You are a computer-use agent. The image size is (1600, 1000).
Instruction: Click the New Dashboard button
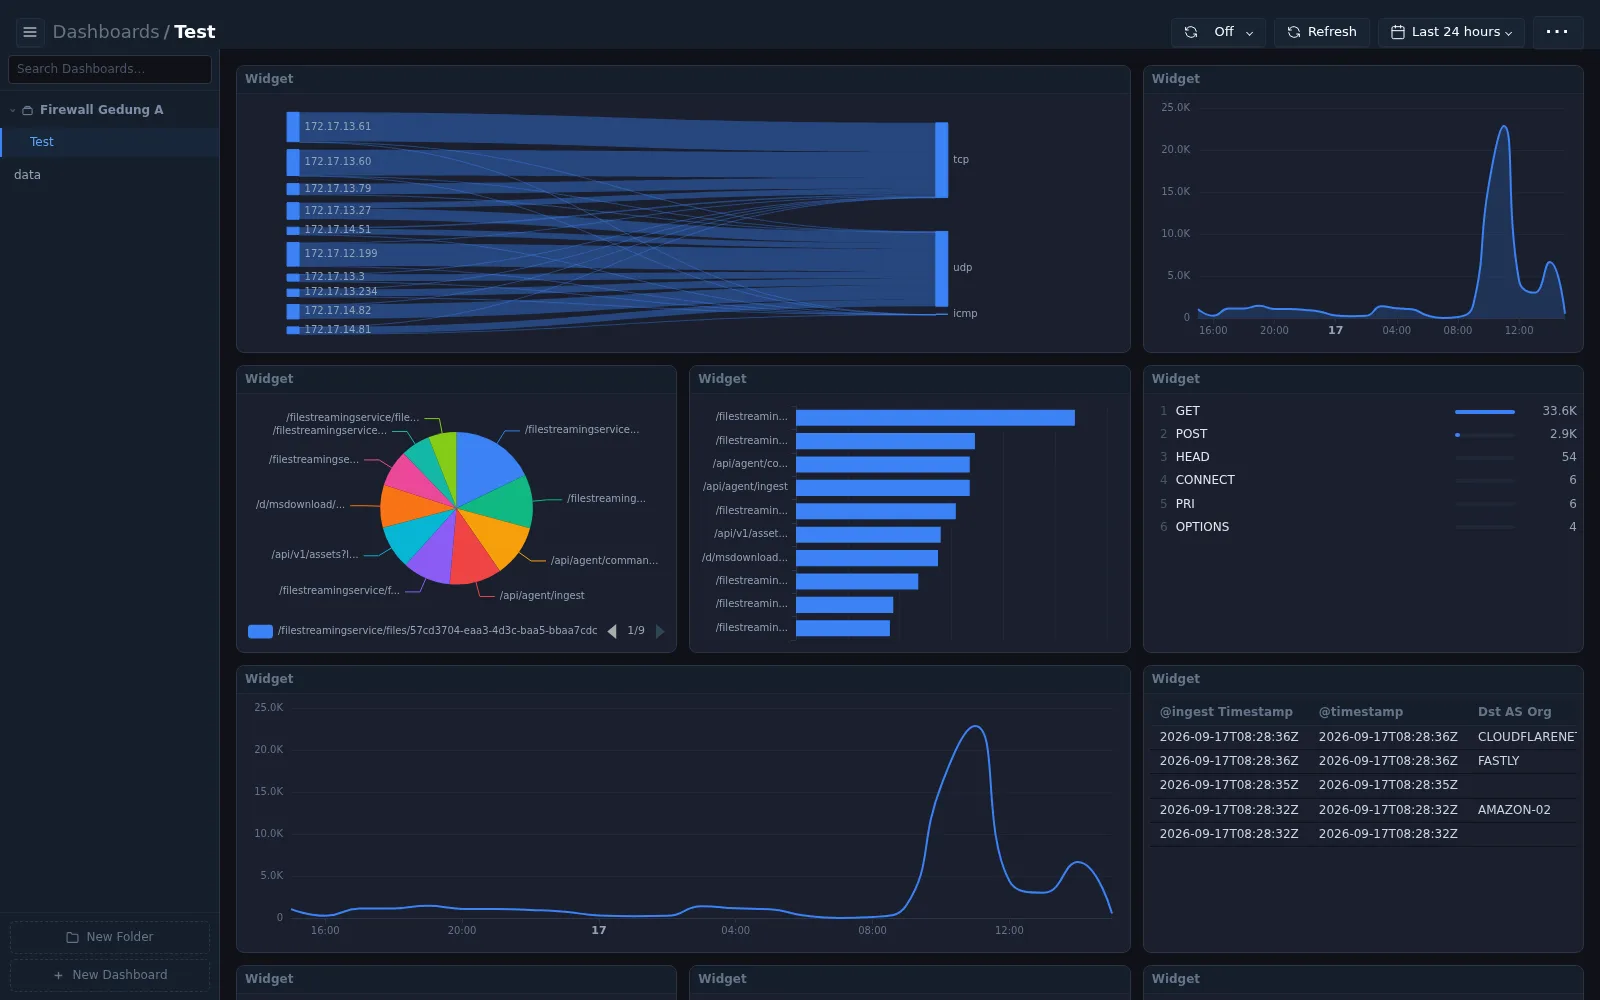[110, 975]
